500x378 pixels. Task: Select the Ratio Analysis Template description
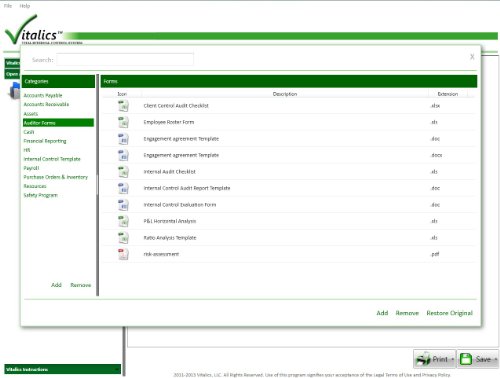coord(170,238)
